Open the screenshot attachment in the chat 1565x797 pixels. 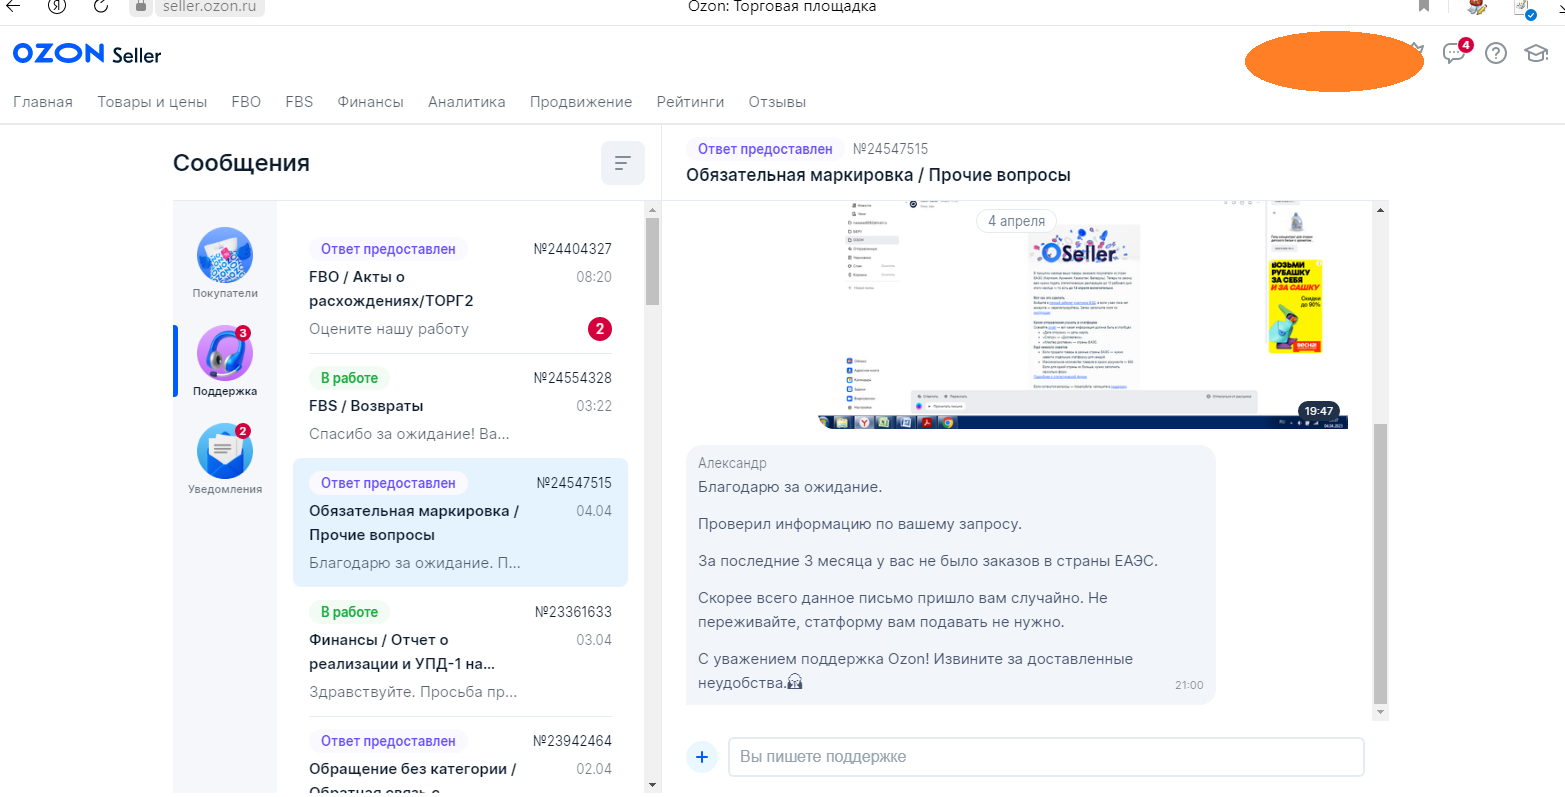pos(1082,315)
